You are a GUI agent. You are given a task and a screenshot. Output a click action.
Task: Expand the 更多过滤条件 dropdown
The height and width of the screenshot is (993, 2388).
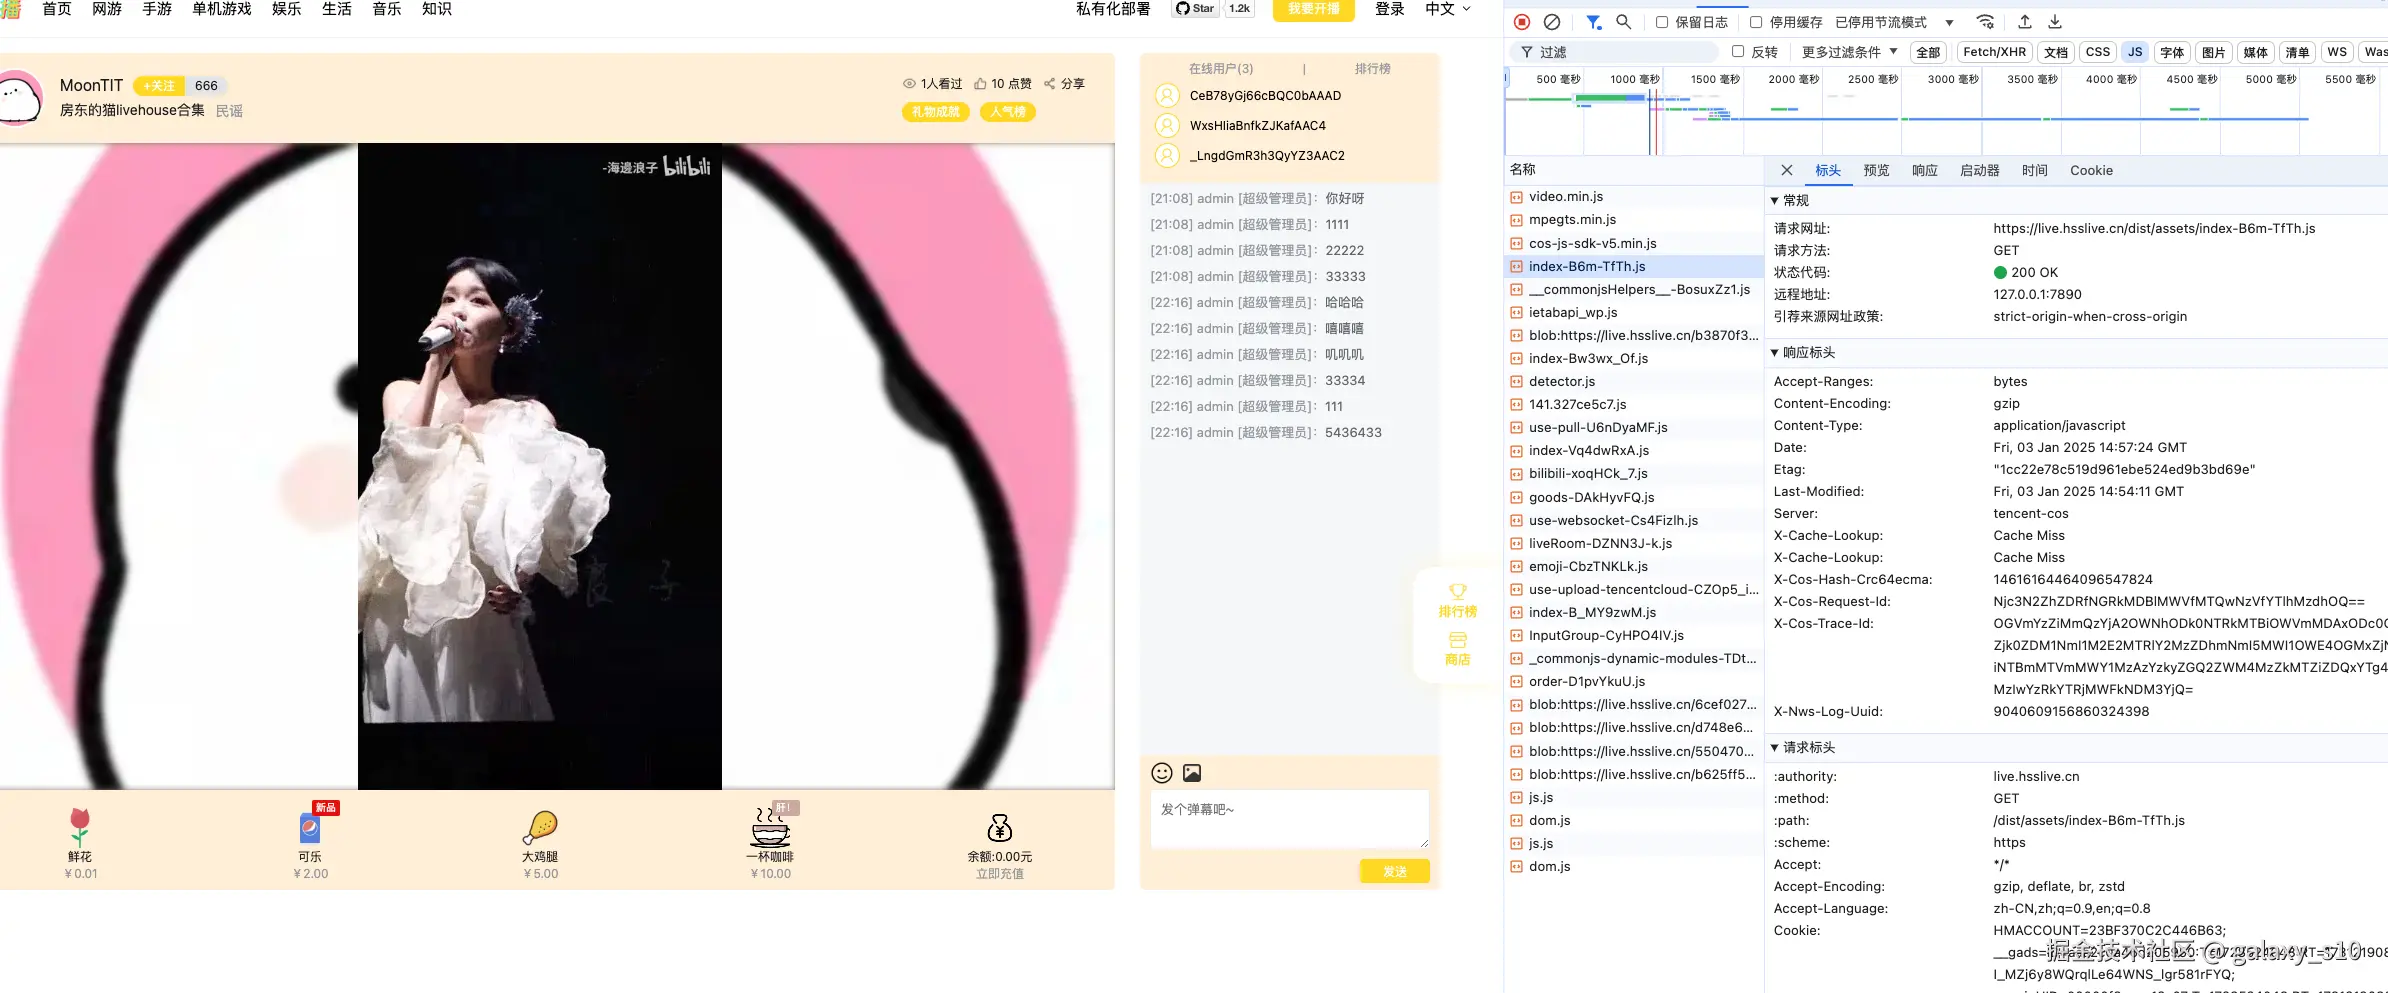point(1847,52)
